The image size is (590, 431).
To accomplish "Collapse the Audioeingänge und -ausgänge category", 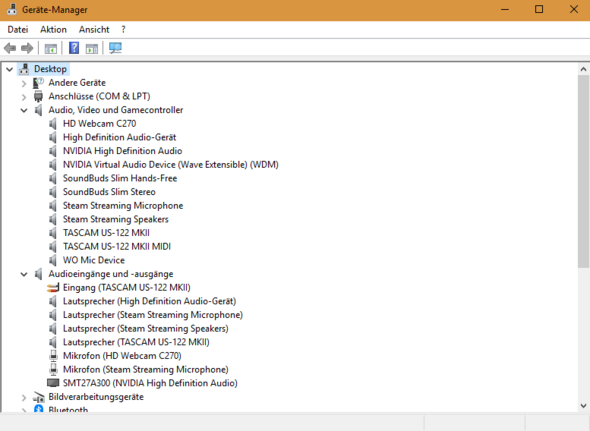I will pyautogui.click(x=24, y=274).
